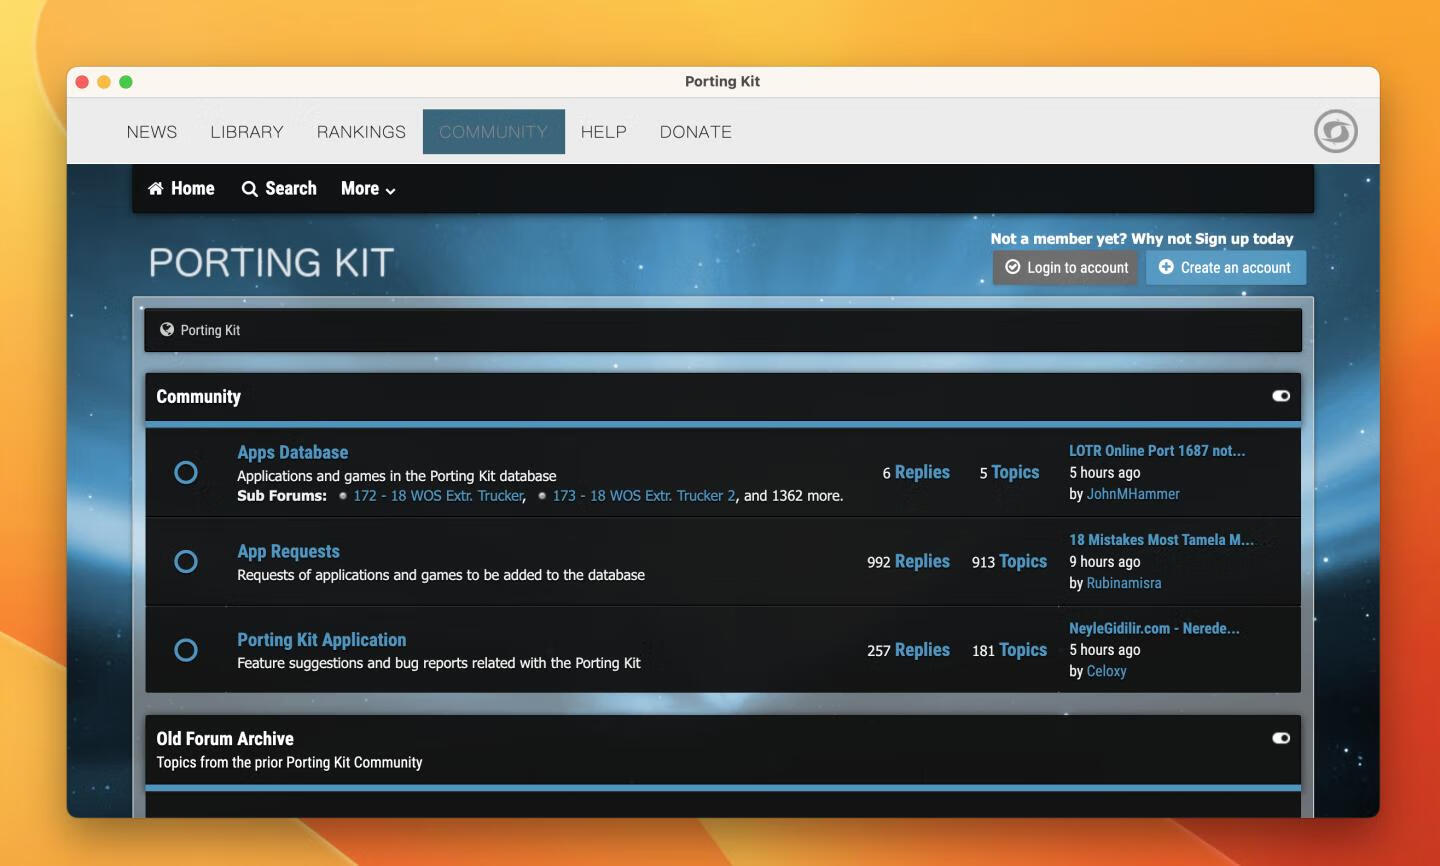
Task: Click the Apps Database forum circle icon
Action: (186, 472)
